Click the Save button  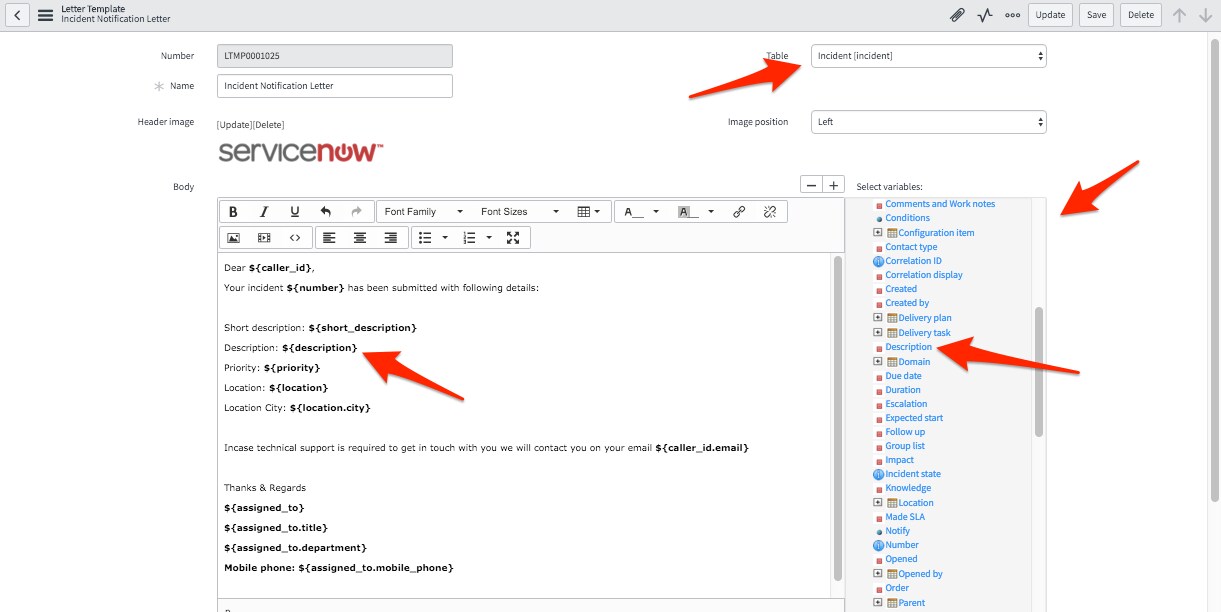(x=1097, y=15)
